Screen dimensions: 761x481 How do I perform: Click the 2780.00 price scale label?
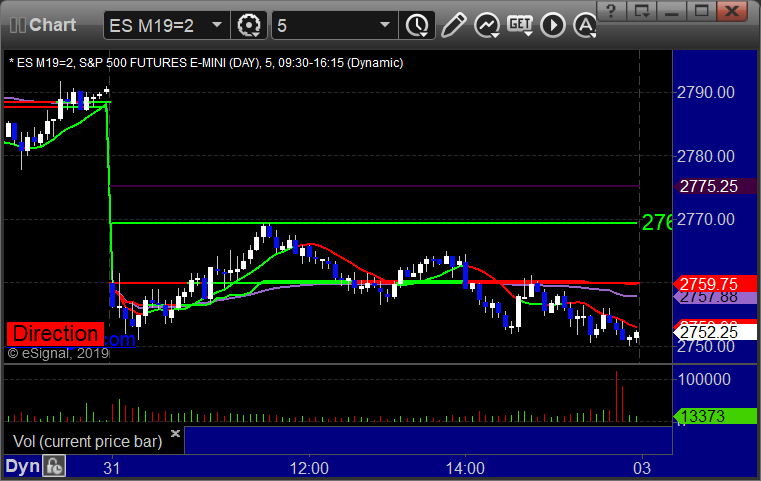[x=706, y=156]
